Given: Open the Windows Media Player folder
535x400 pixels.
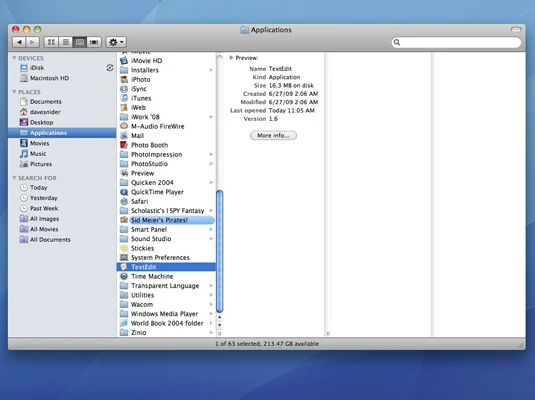Looking at the screenshot, I should coord(167,314).
